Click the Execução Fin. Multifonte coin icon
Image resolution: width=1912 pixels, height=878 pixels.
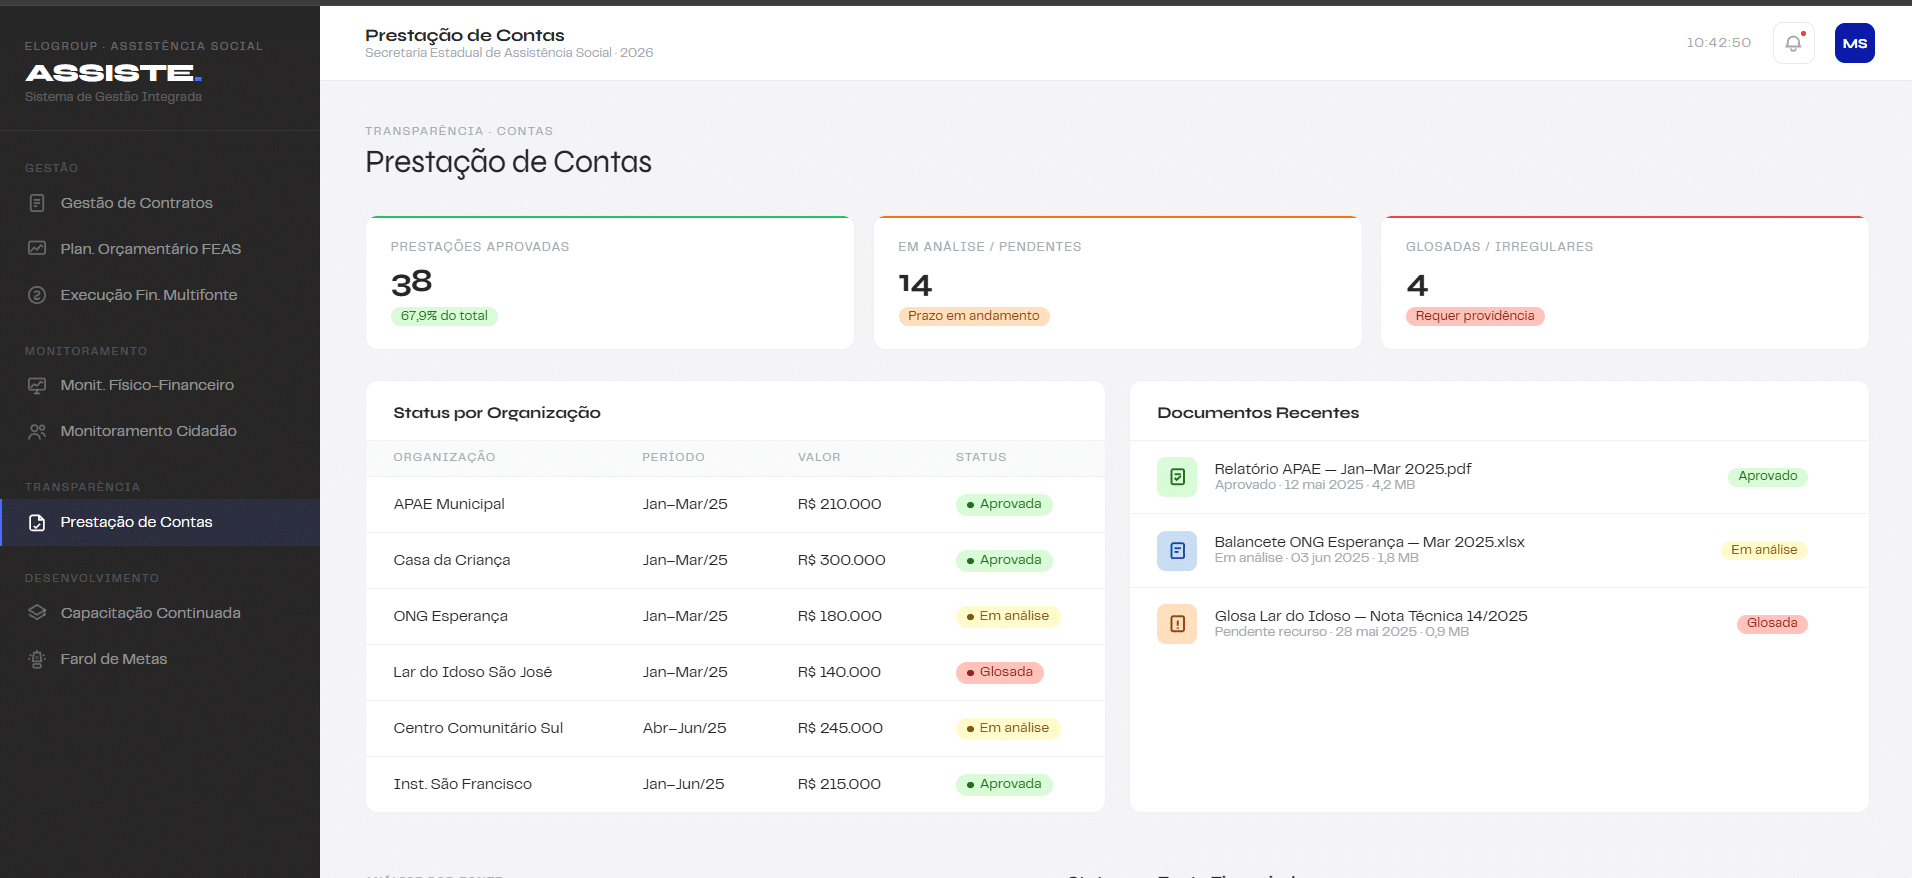(x=37, y=295)
